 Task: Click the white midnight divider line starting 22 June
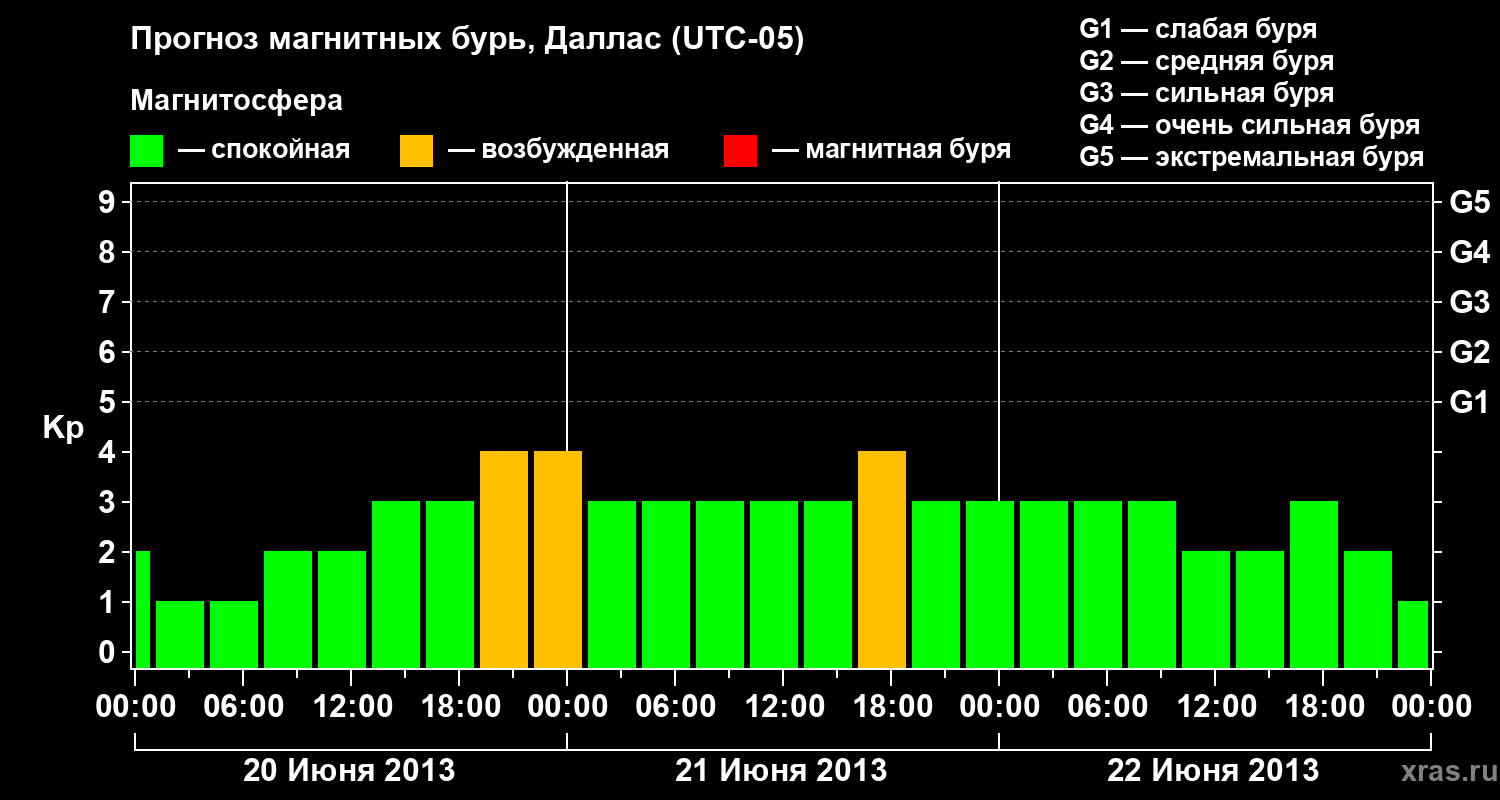point(999,341)
